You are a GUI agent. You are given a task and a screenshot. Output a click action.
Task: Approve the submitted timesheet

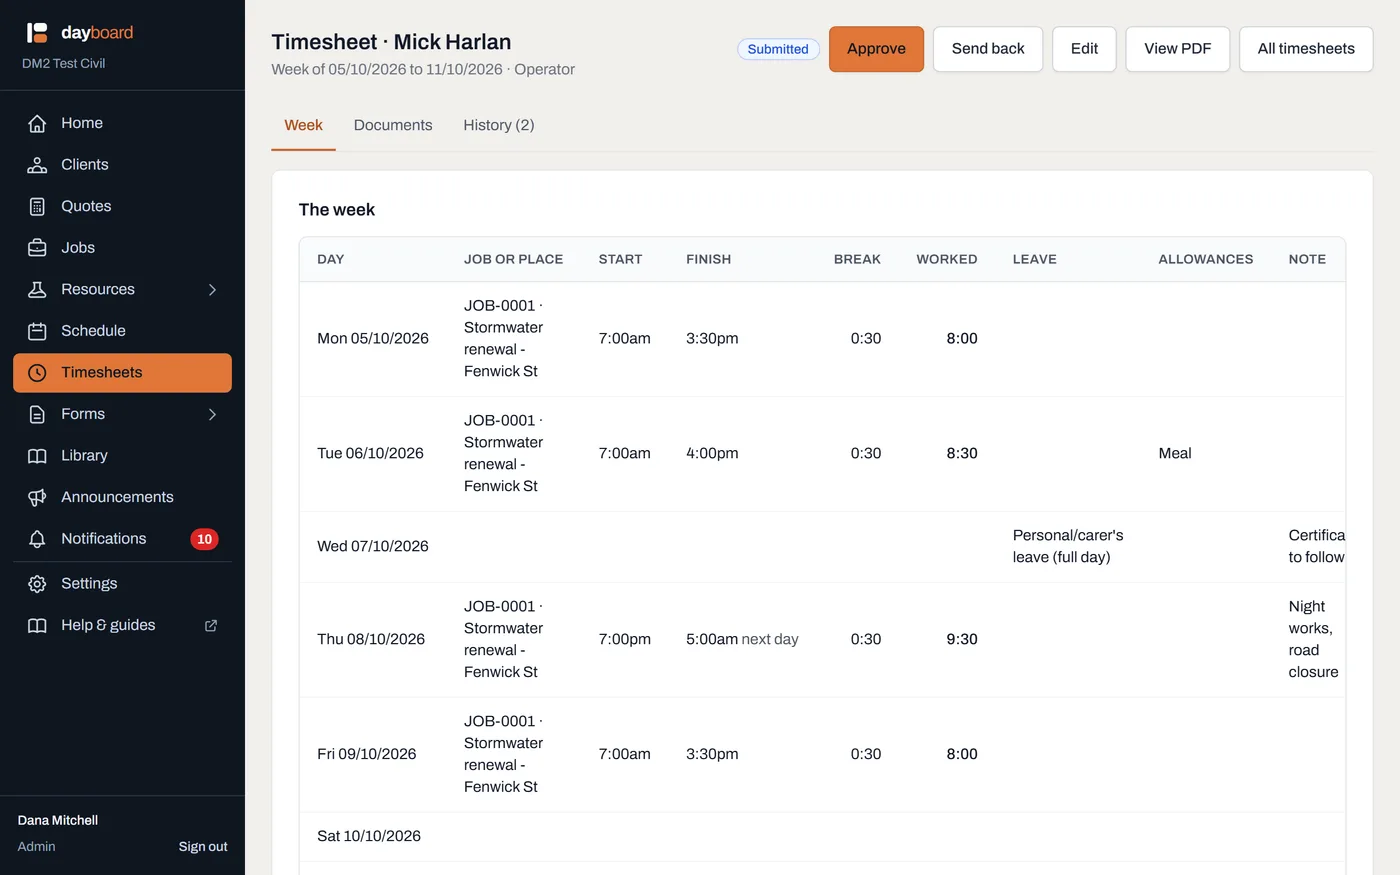tap(876, 49)
